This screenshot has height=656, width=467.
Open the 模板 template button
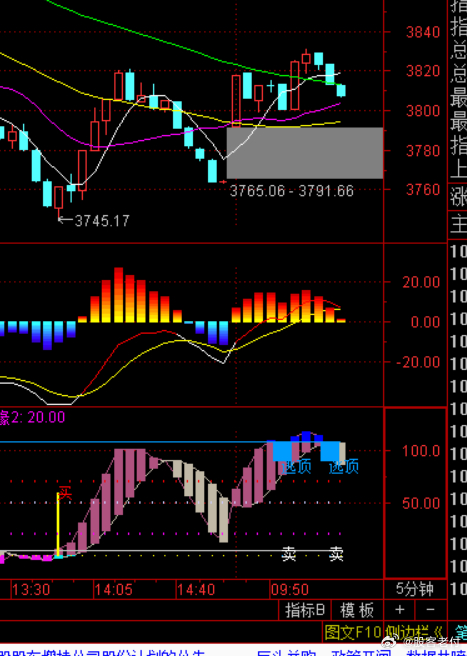pos(357,610)
